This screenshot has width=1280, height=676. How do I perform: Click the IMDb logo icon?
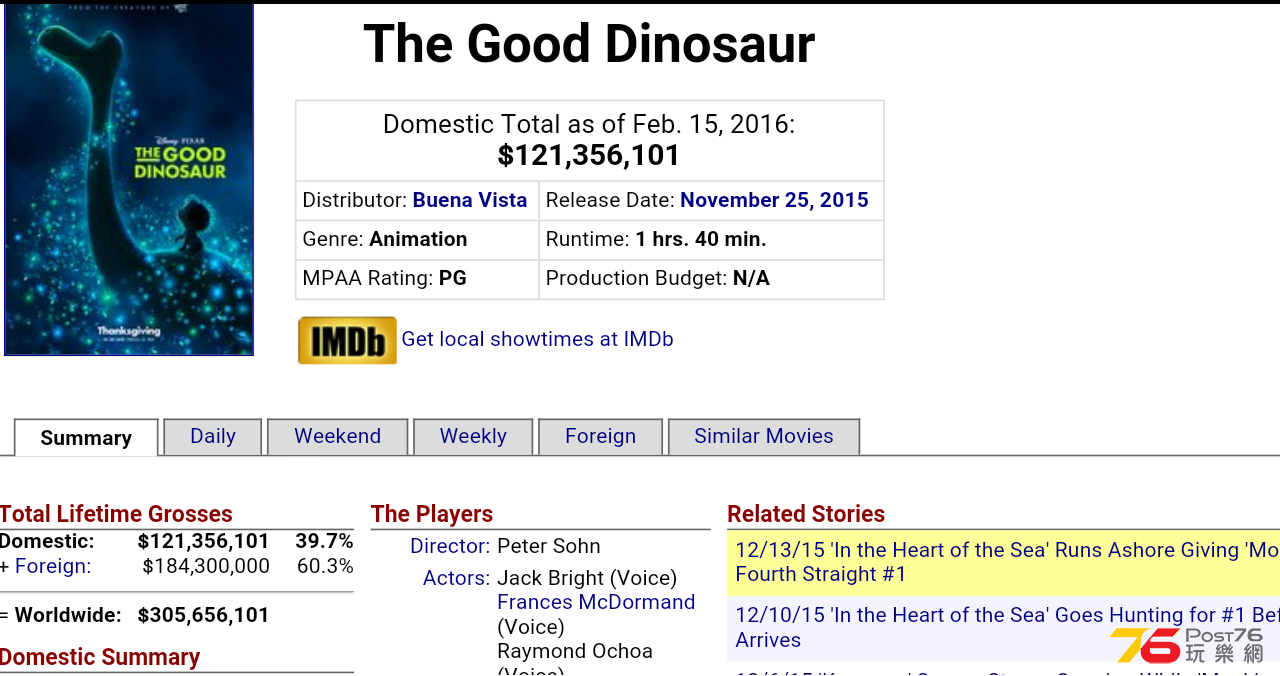(347, 340)
